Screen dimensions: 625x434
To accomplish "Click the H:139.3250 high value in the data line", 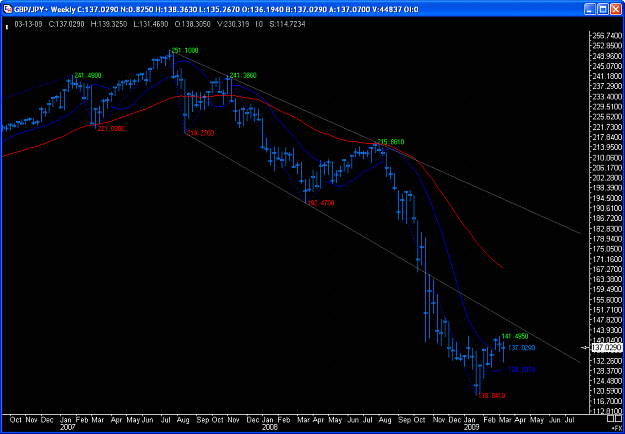I will coord(109,24).
